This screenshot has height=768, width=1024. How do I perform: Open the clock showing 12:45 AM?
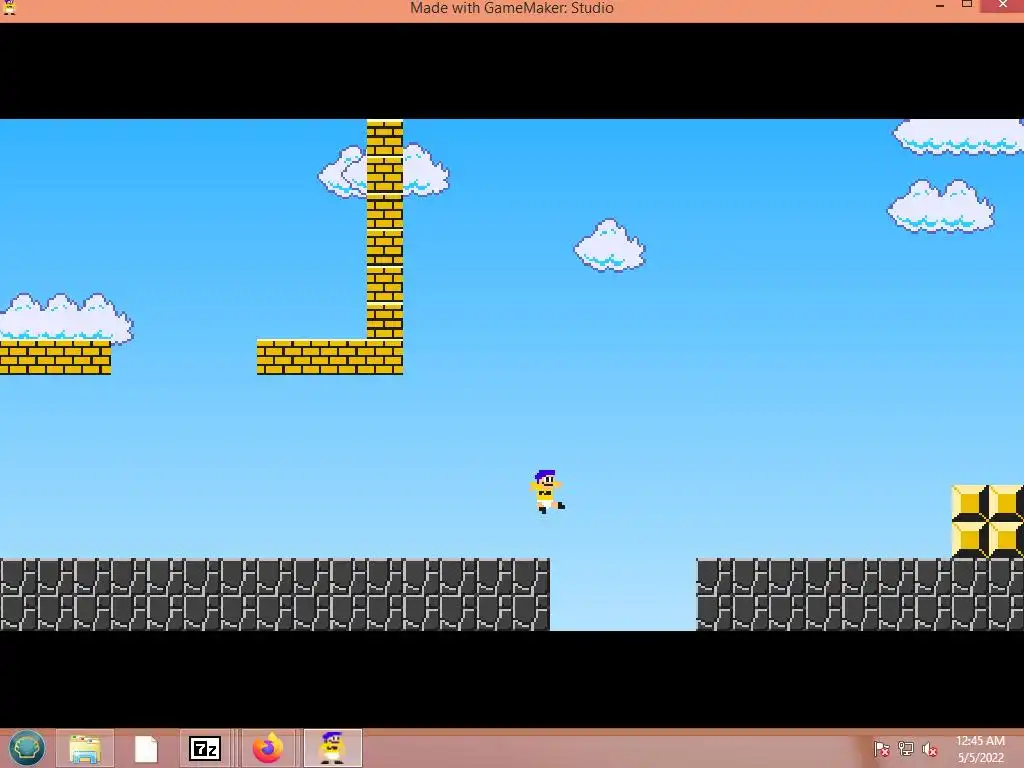point(980,749)
